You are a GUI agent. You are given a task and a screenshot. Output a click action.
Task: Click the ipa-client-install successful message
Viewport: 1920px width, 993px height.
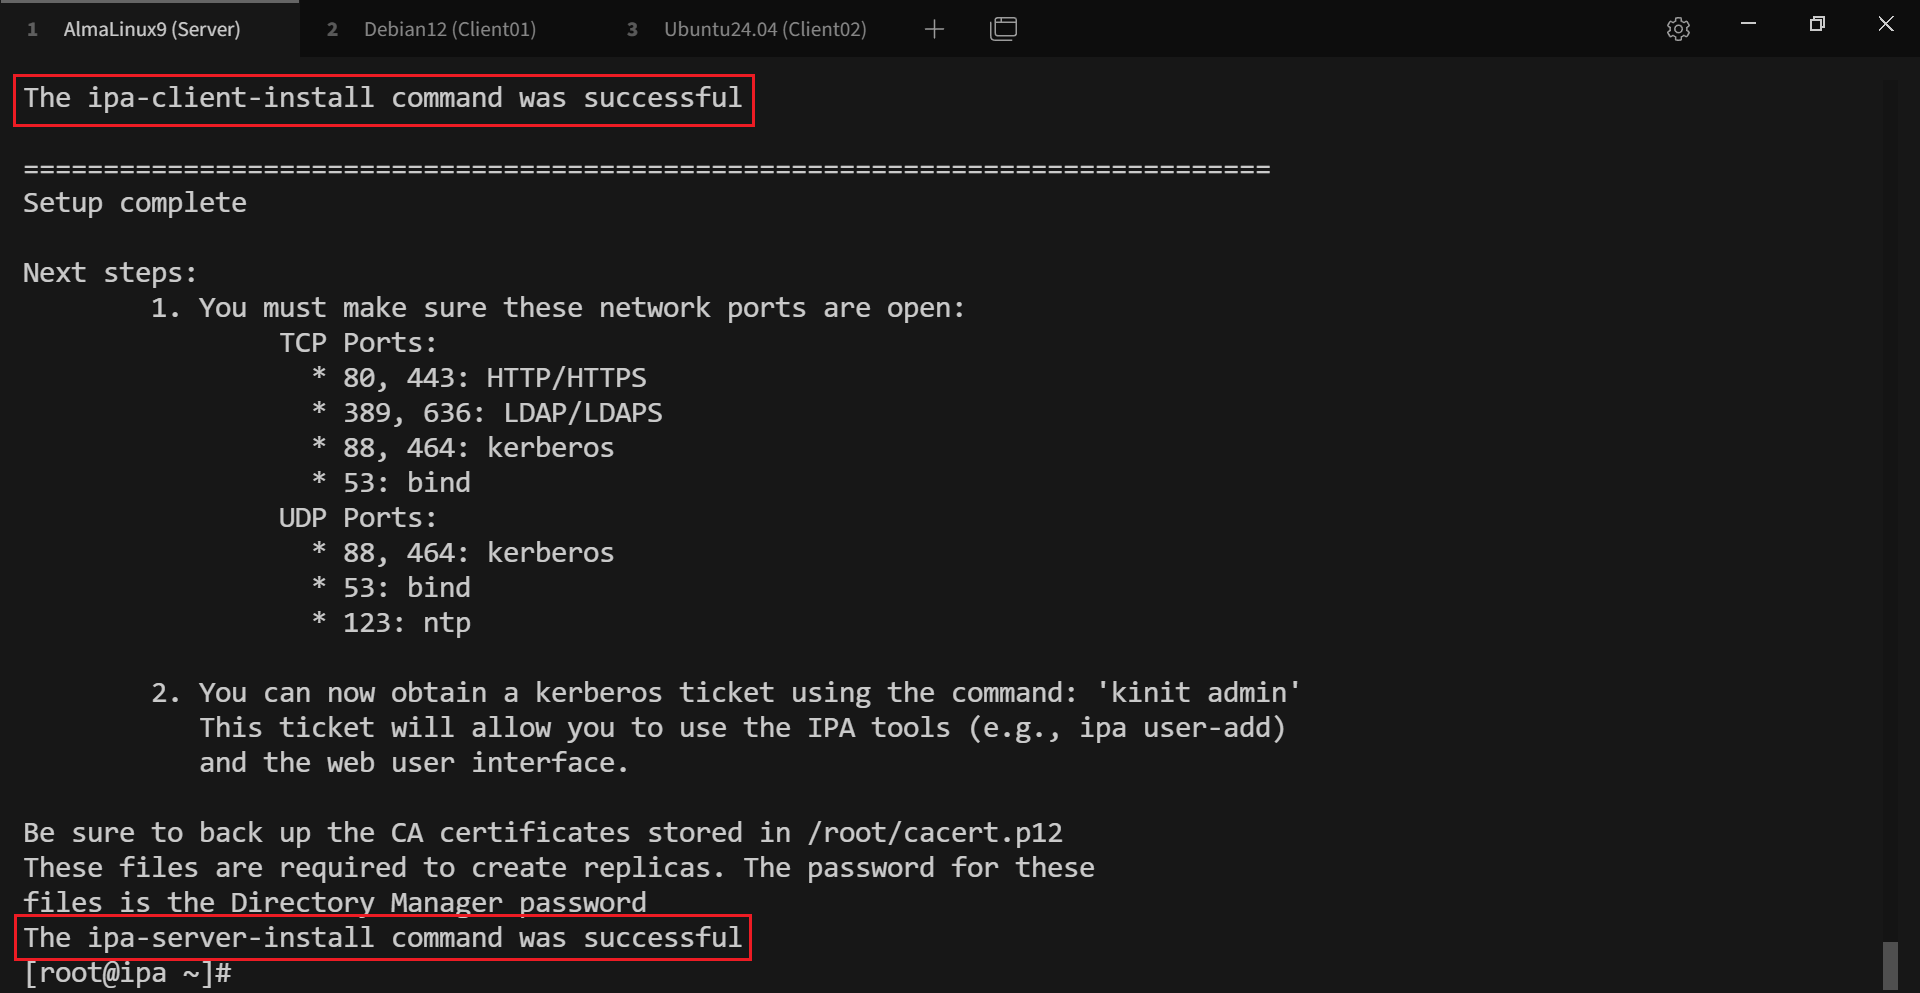tap(383, 98)
